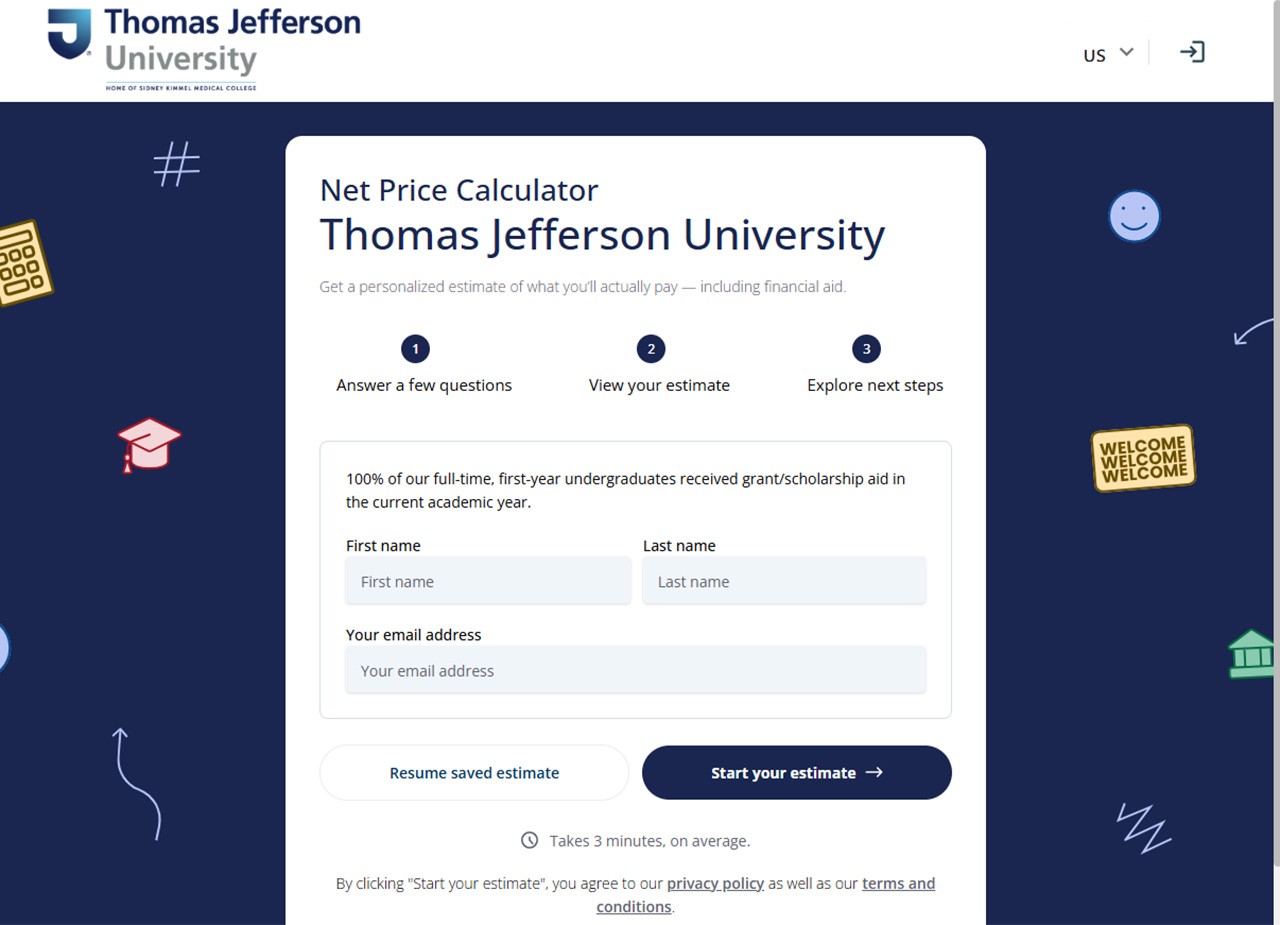Click the WELCOME sticker graphic
1280x925 pixels.
(x=1142, y=458)
